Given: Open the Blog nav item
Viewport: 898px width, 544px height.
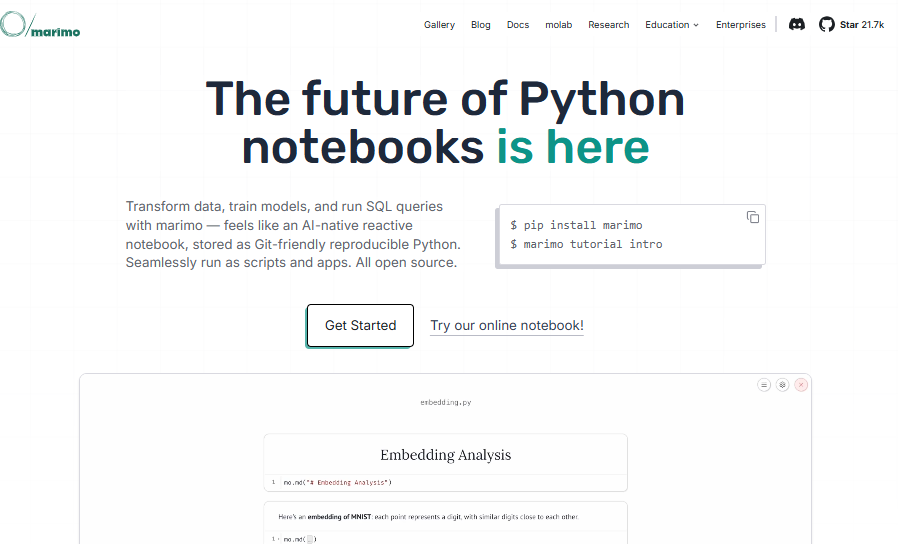Looking at the screenshot, I should pos(480,25).
